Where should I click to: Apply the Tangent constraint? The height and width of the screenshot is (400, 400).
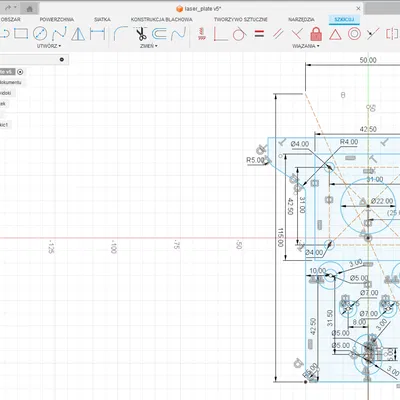click(x=239, y=34)
